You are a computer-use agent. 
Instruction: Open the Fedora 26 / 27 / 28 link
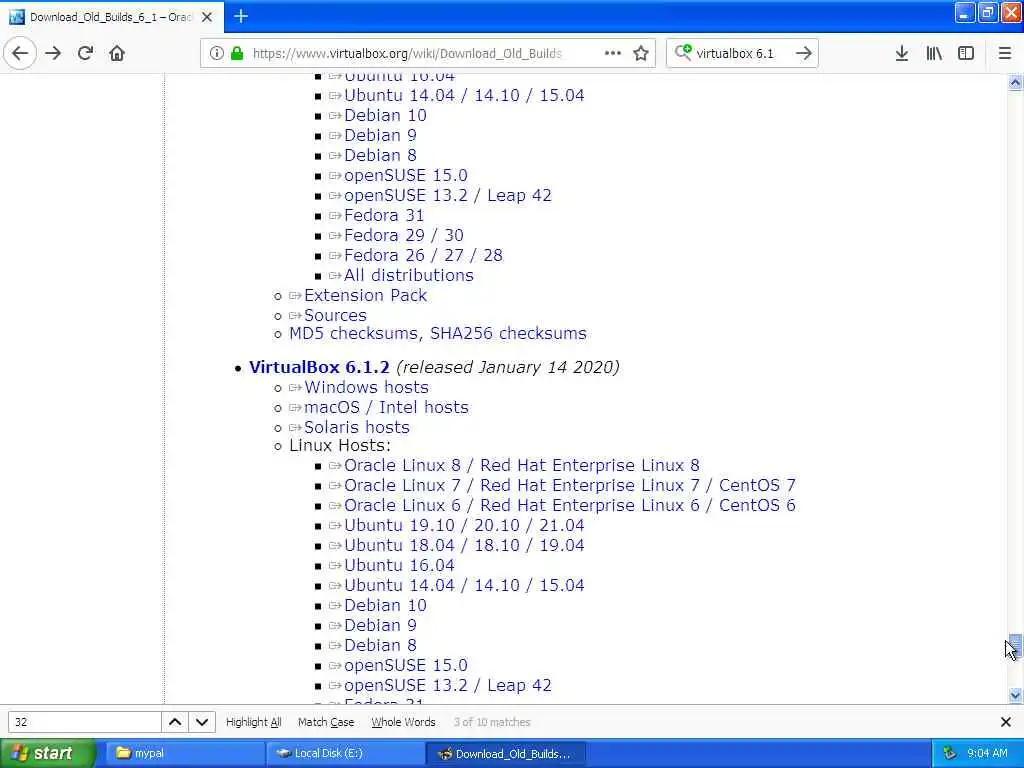tap(423, 255)
